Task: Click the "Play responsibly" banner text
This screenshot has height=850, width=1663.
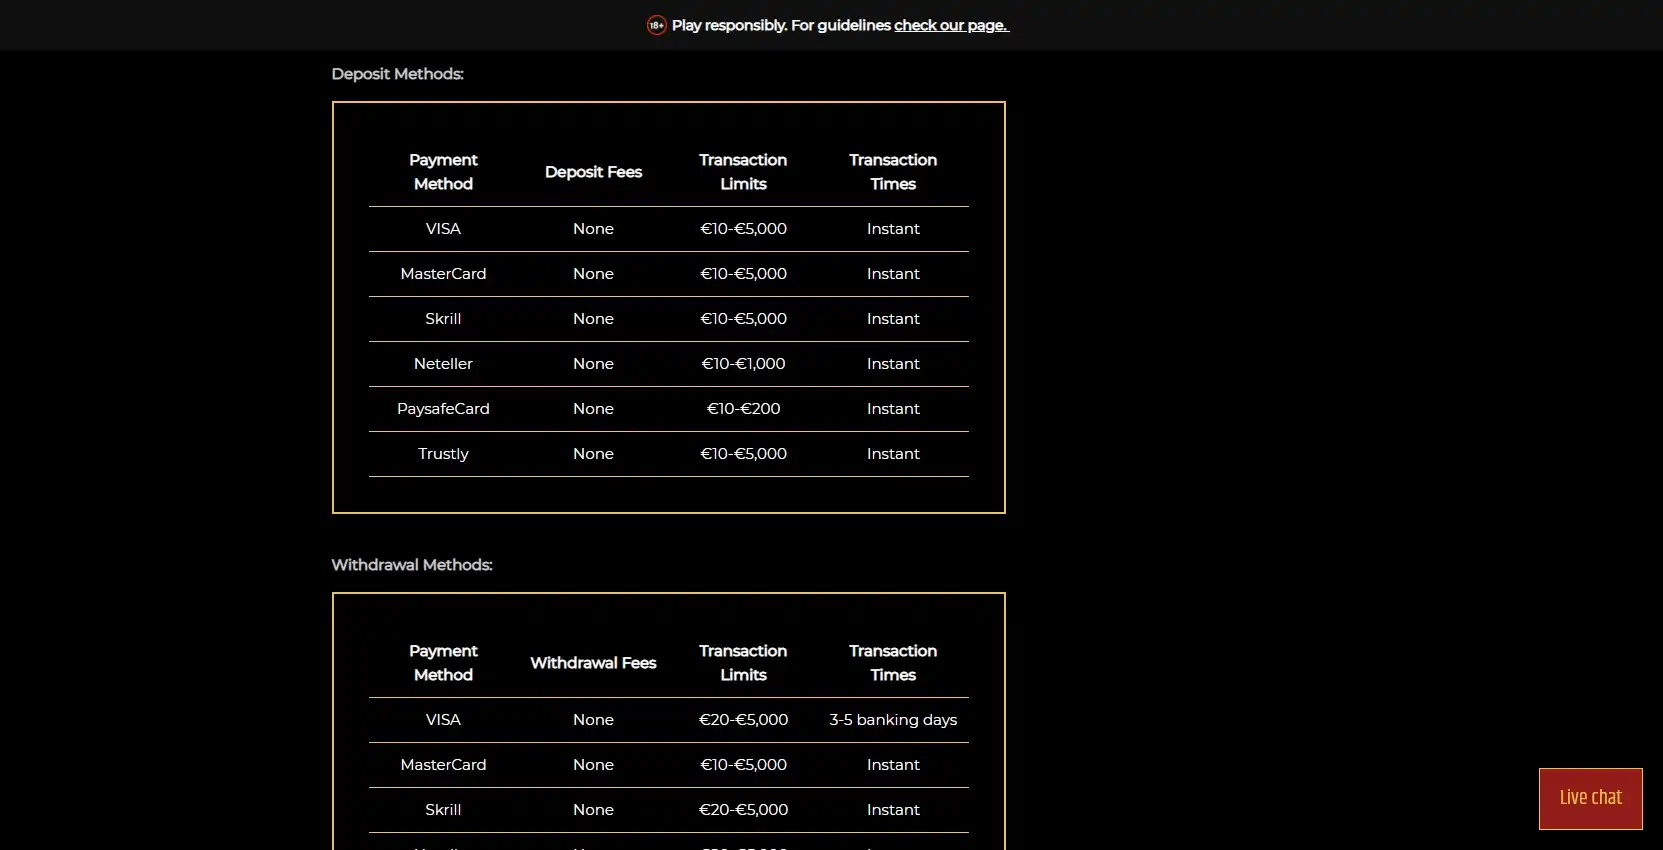Action: tap(780, 25)
